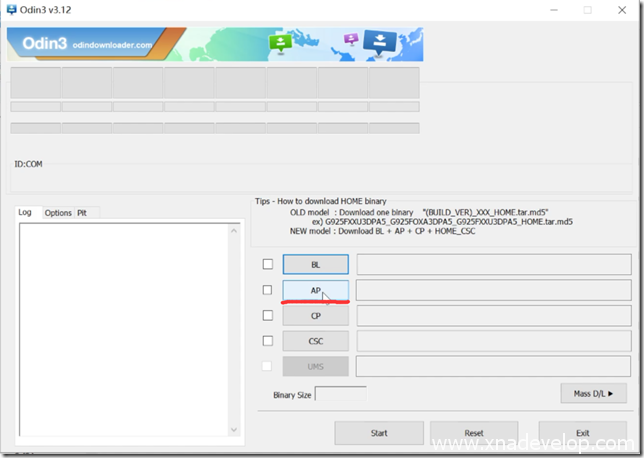The image size is (644, 458).
Task: Click the Odin3 logo in the banner
Action: [x=39, y=40]
